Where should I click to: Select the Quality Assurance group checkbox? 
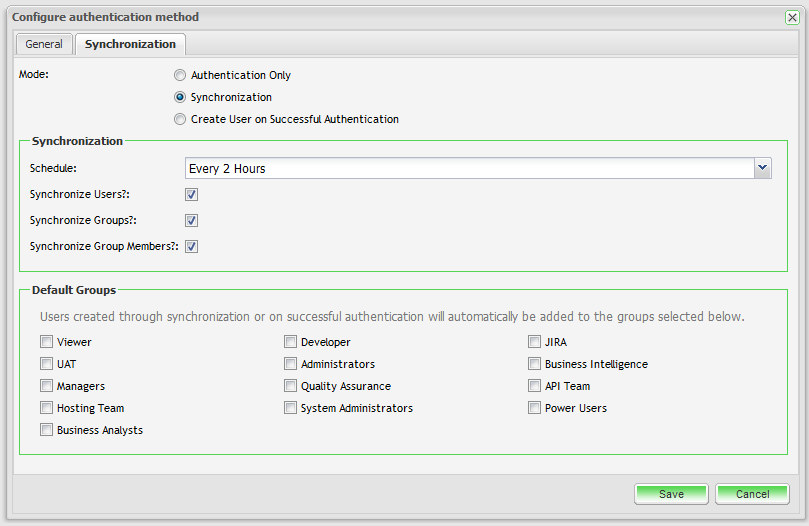291,386
